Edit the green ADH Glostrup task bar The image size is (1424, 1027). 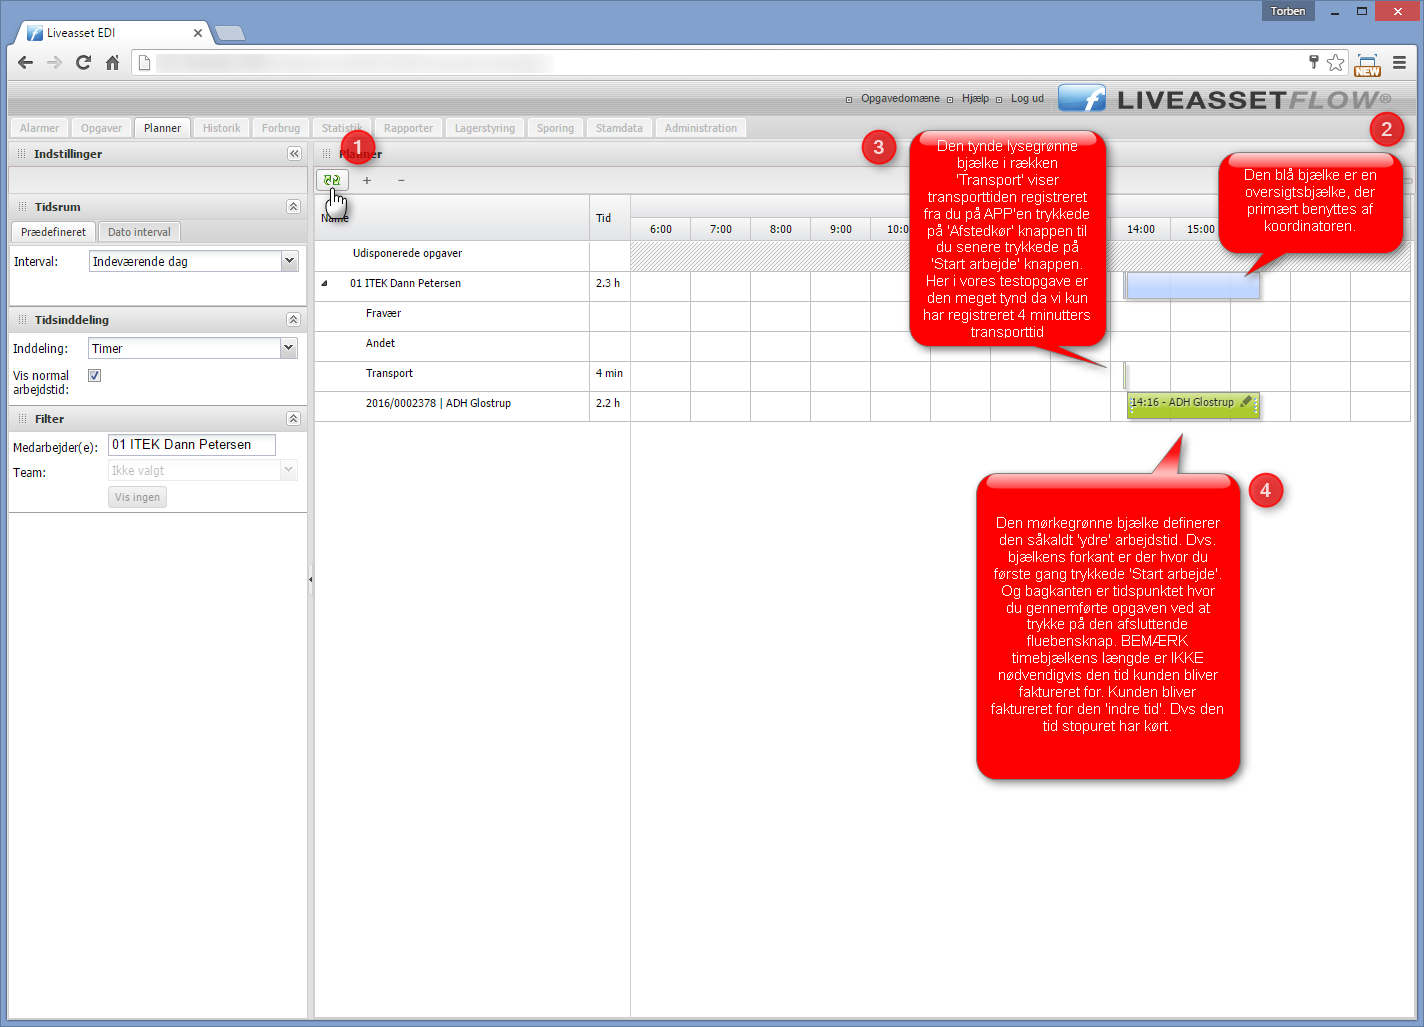coord(1245,403)
